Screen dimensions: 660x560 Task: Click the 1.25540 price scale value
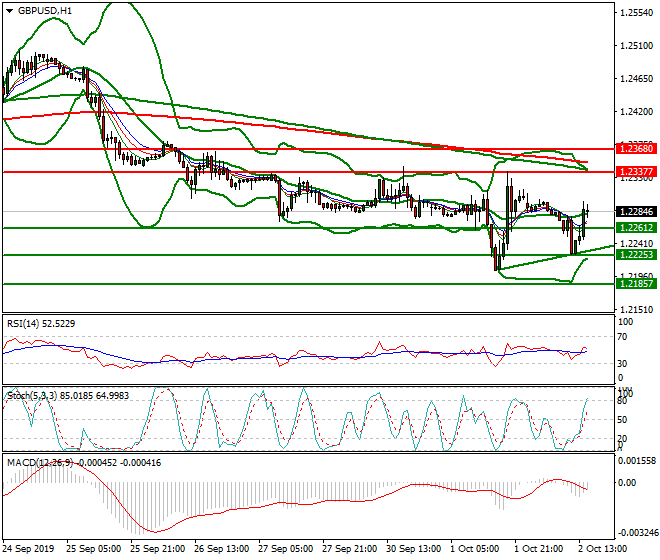636,13
